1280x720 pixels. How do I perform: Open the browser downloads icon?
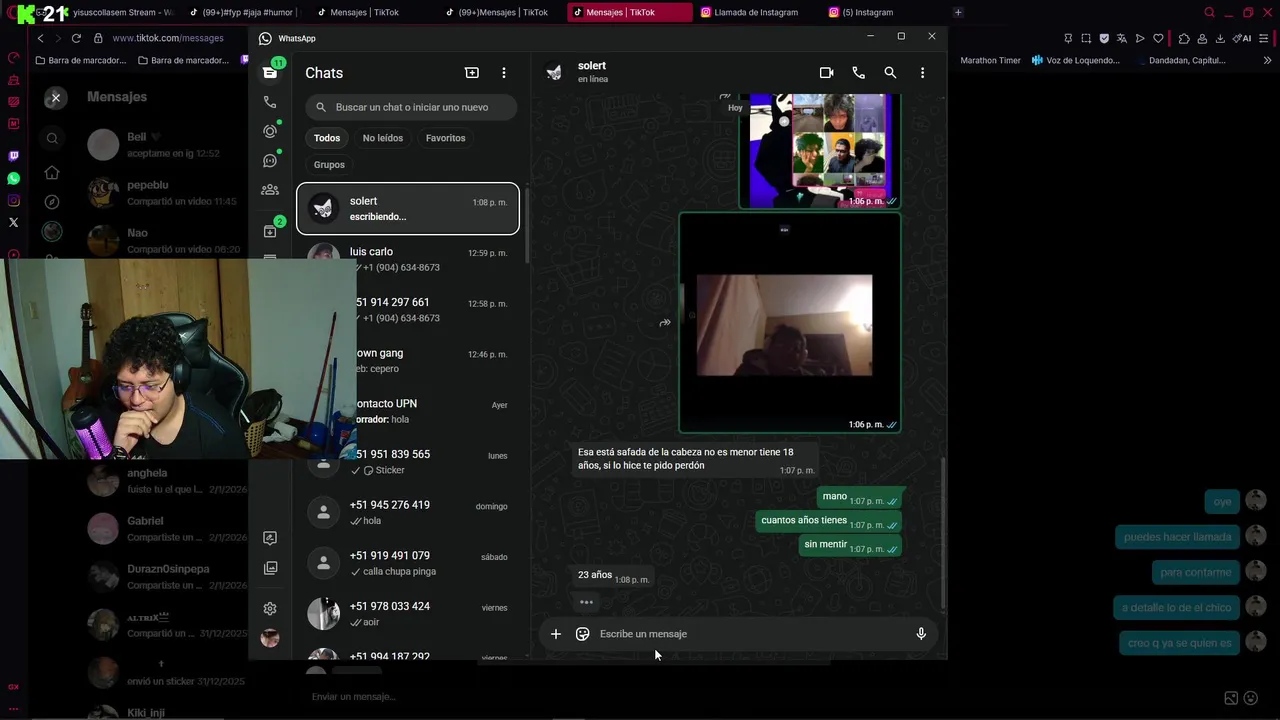(1220, 38)
